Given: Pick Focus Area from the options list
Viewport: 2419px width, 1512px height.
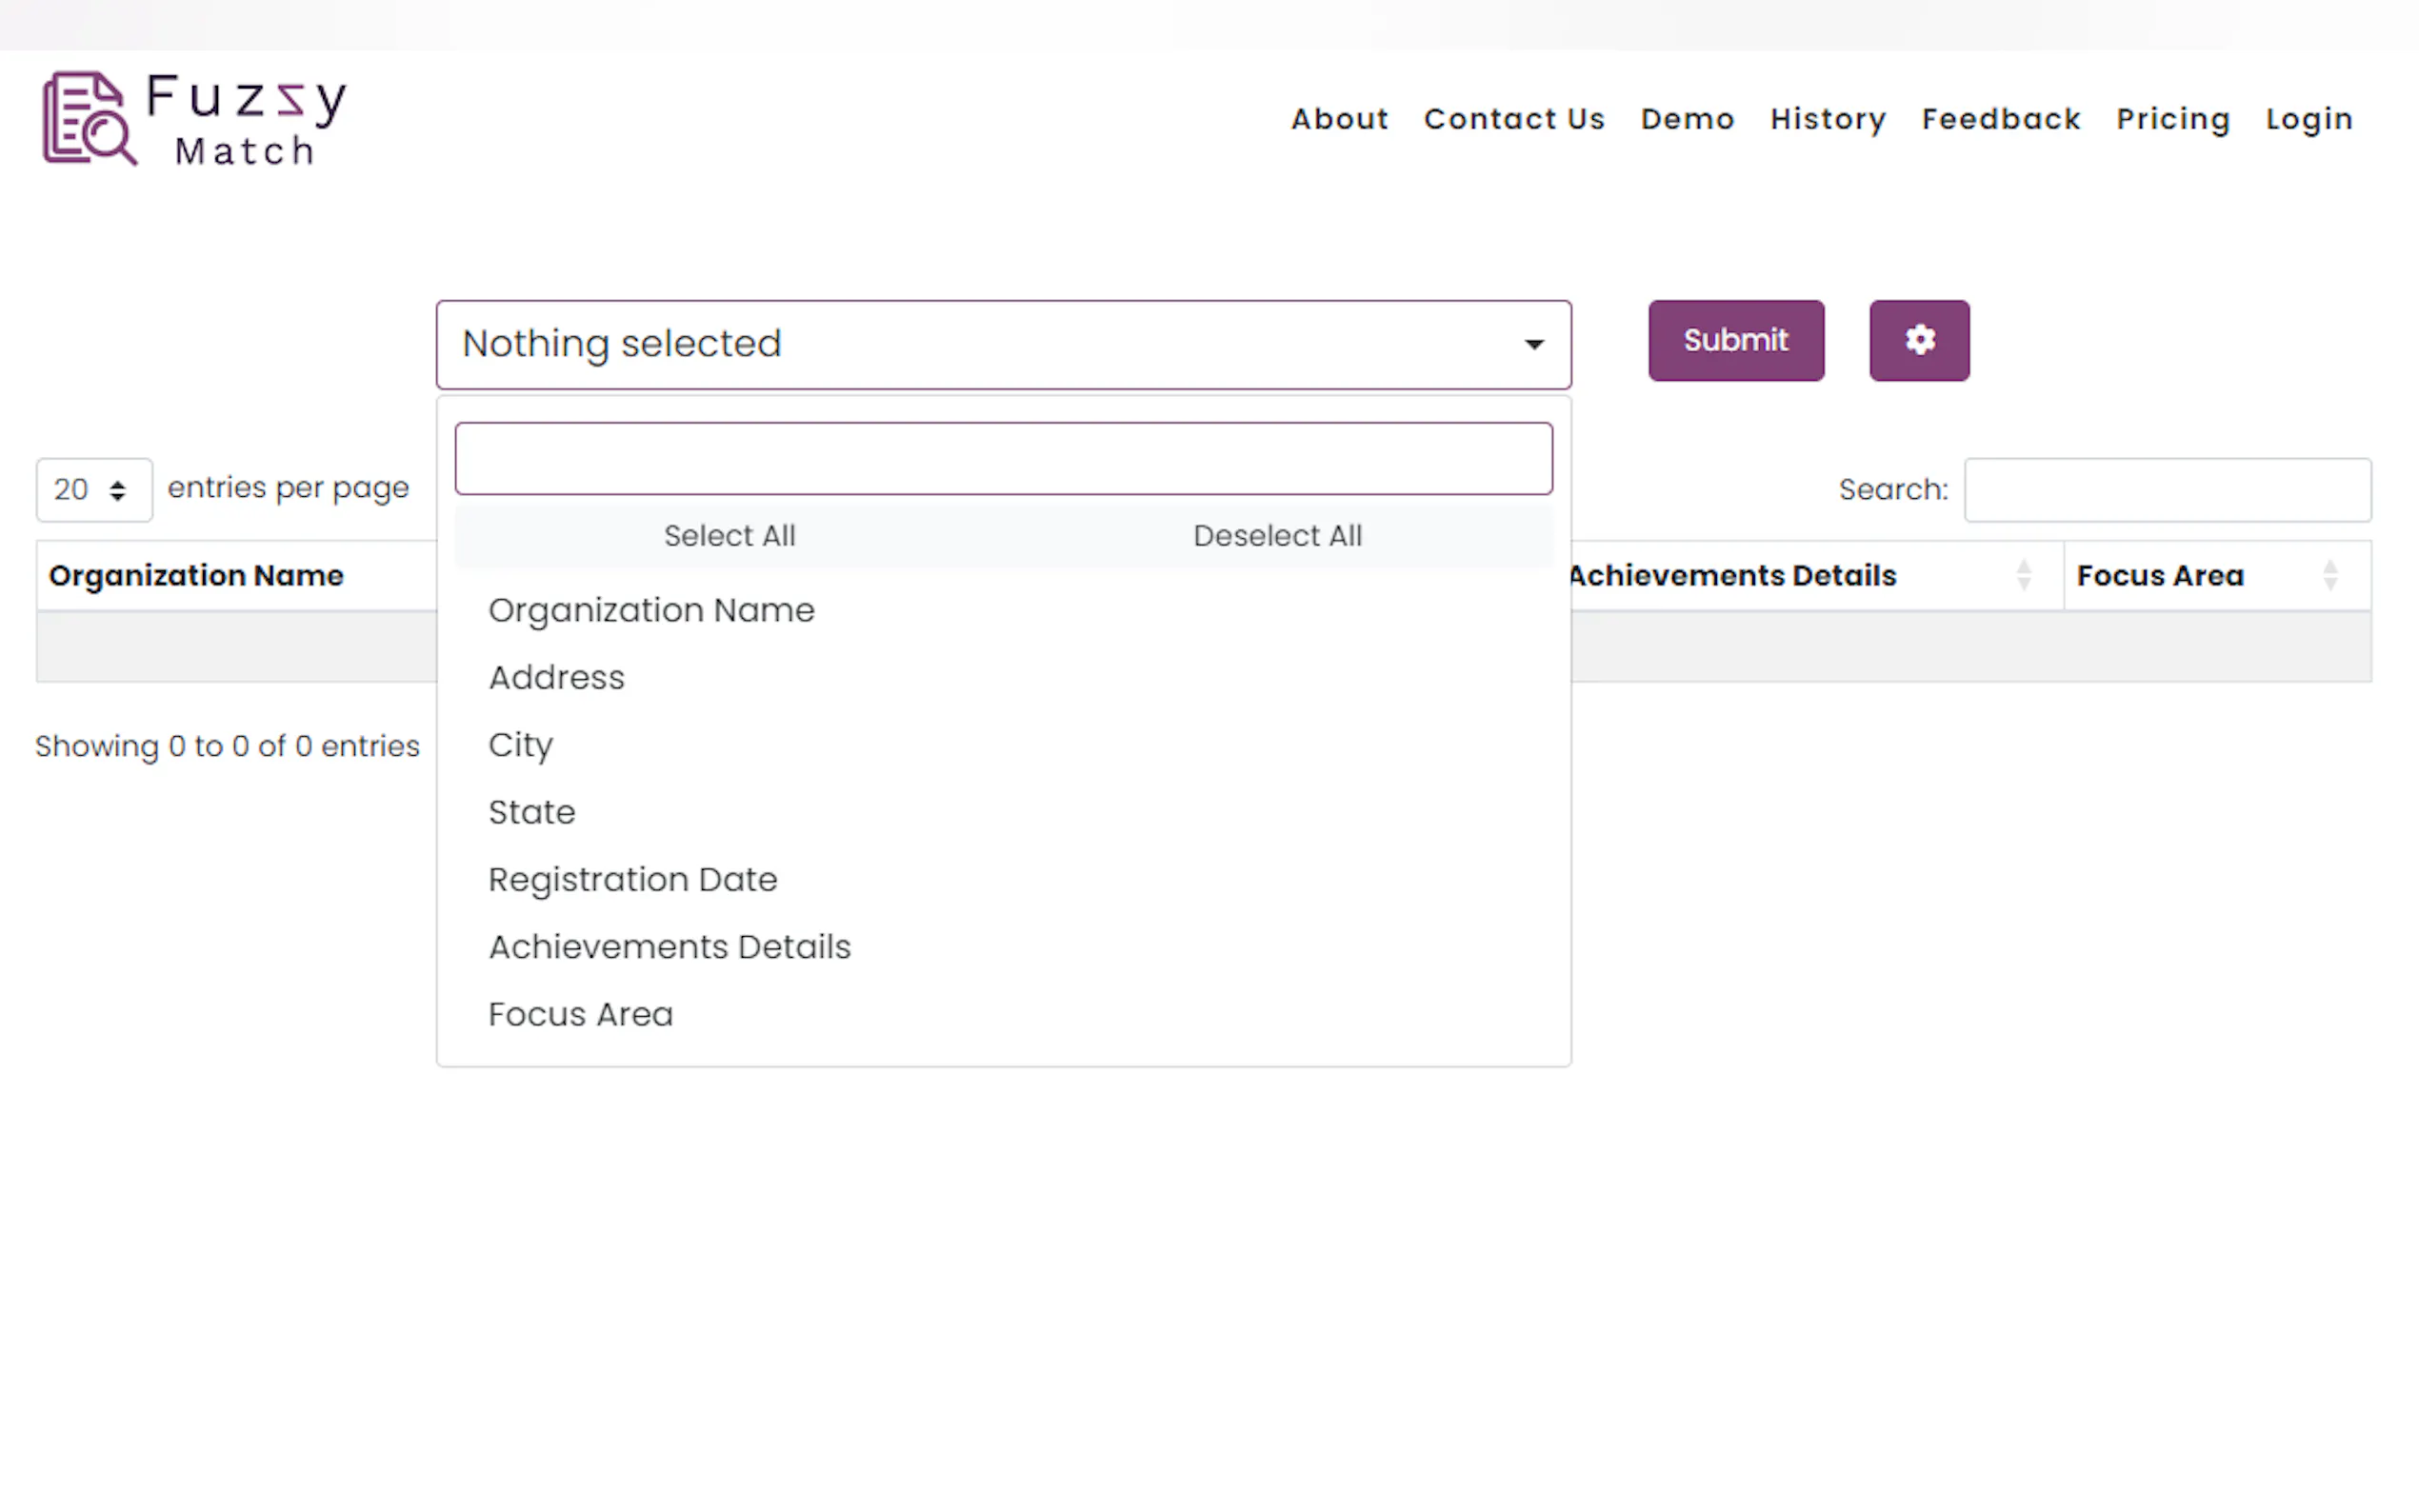Looking at the screenshot, I should tap(580, 1014).
